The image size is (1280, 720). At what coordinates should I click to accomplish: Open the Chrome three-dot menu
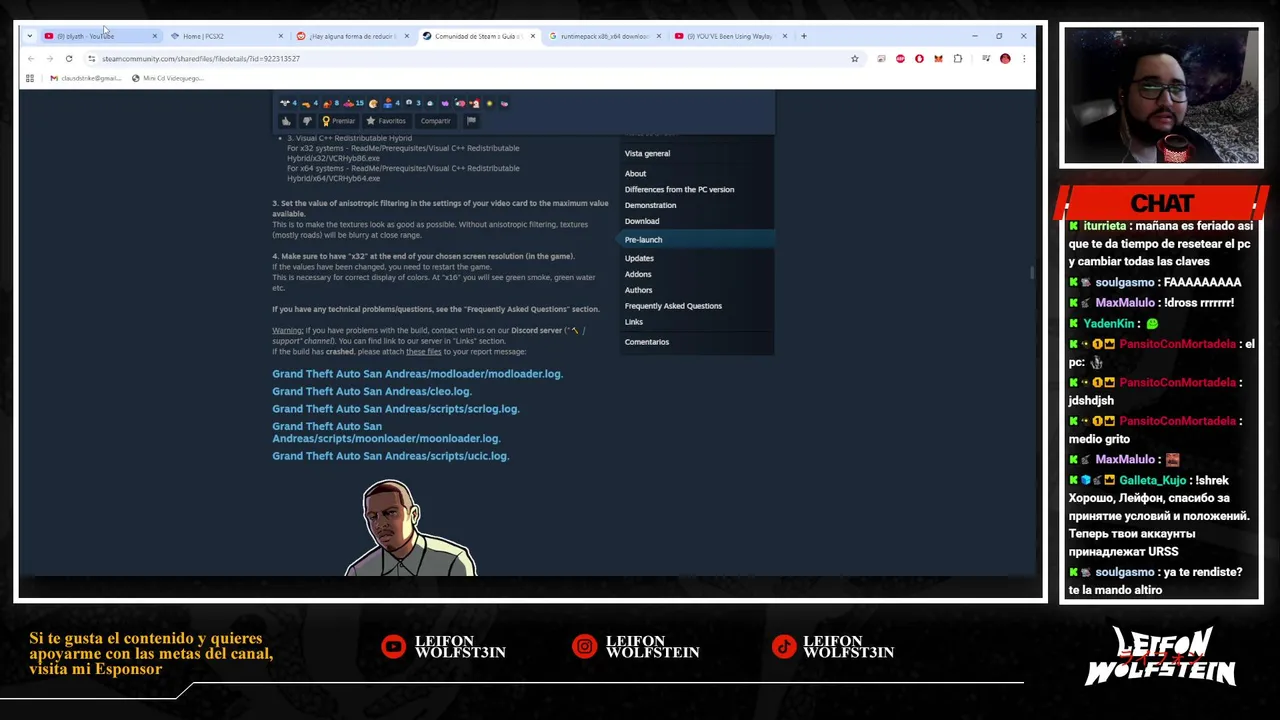pyautogui.click(x=1023, y=59)
